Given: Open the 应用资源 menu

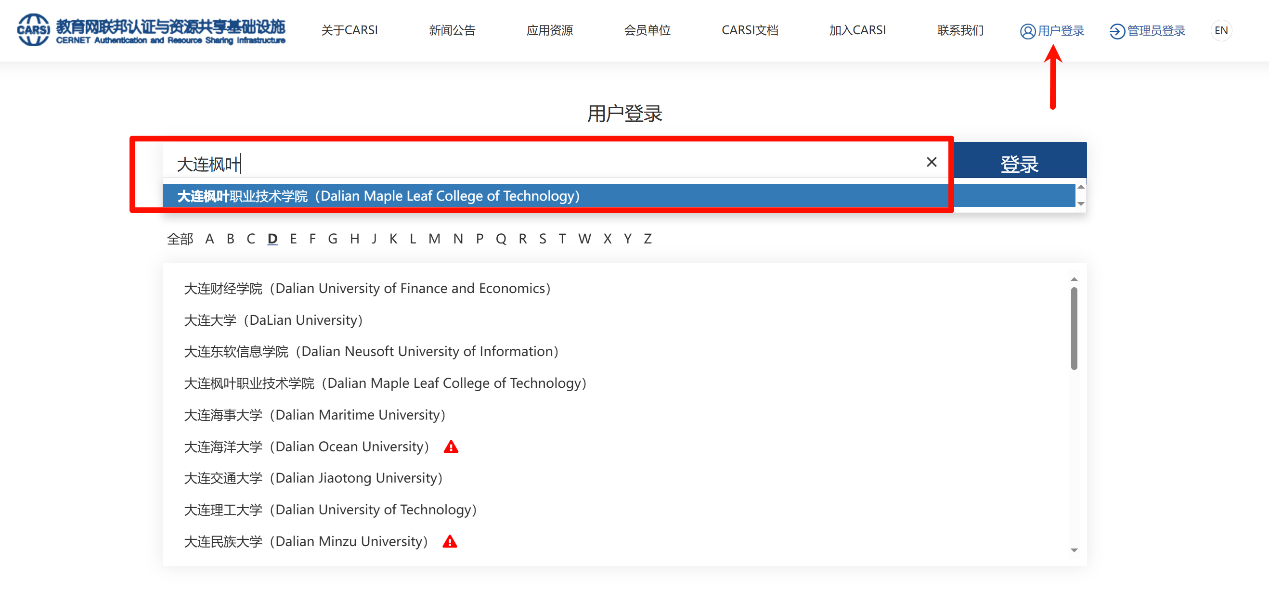Looking at the screenshot, I should coord(550,31).
